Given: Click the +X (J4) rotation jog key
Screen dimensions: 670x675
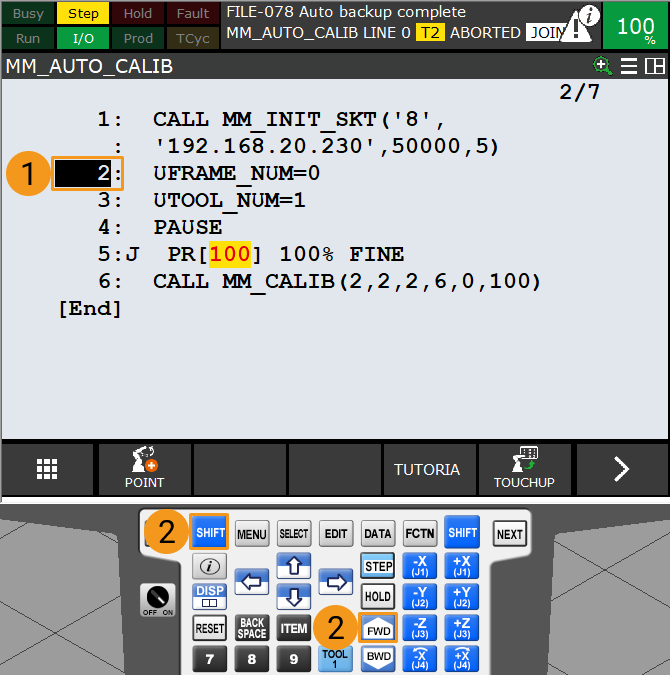Looking at the screenshot, I should tap(462, 659).
